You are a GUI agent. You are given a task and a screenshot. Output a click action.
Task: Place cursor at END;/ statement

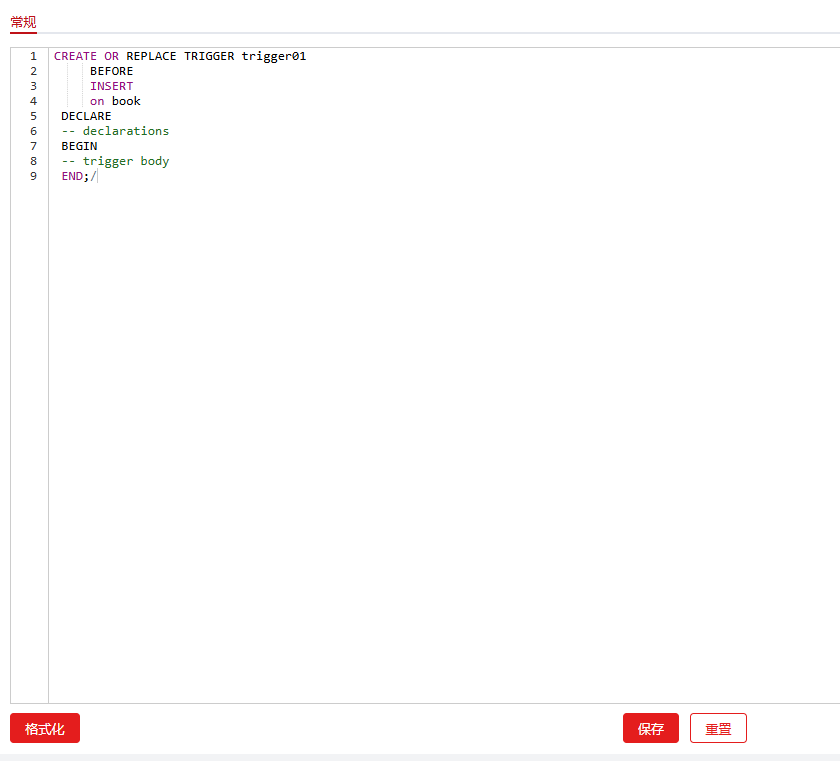click(79, 176)
